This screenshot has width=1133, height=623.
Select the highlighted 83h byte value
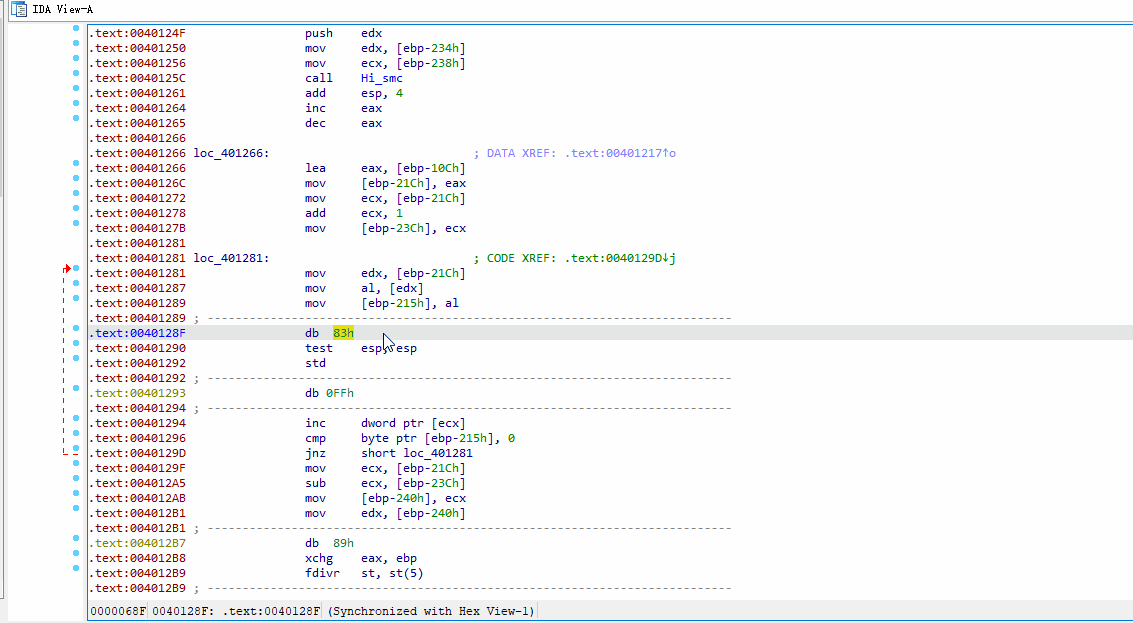coord(343,333)
